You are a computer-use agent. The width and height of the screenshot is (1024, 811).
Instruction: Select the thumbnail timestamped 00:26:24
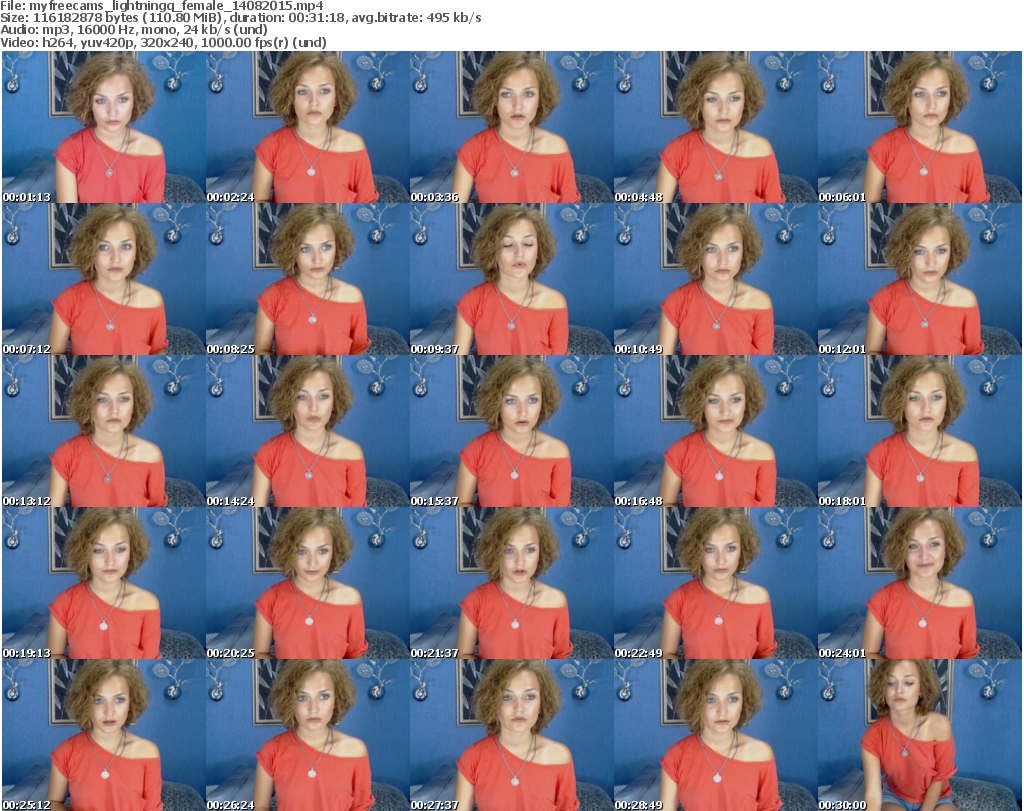tap(308, 735)
